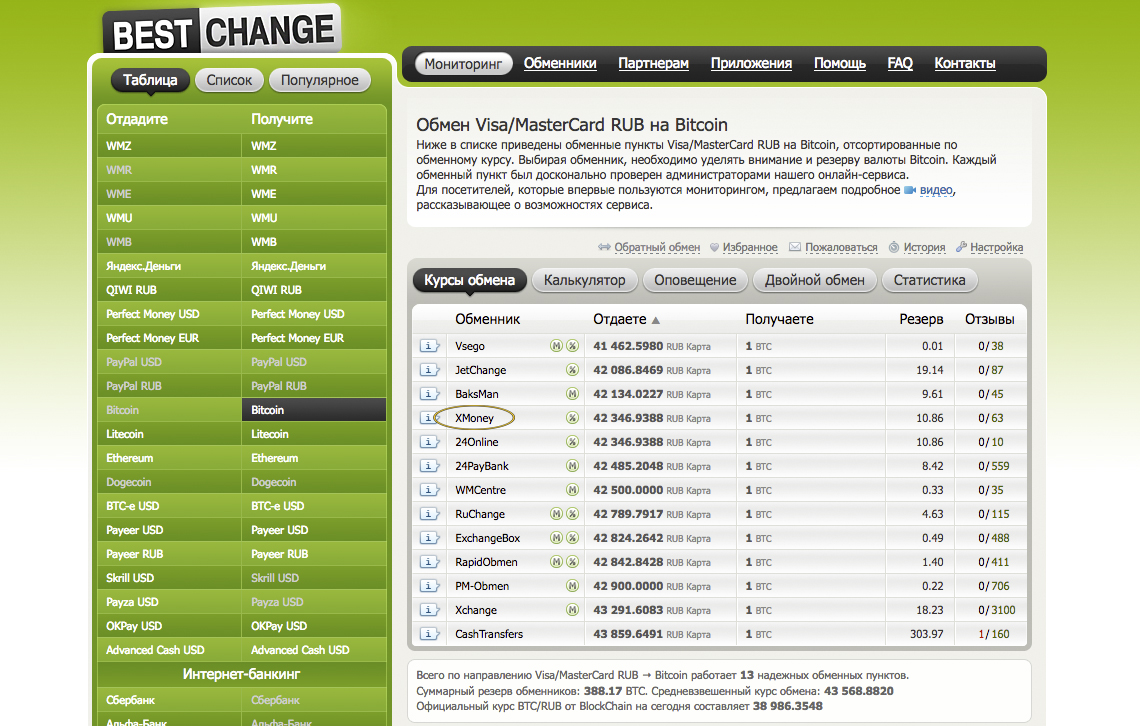Click the BestChange logo

(222, 32)
